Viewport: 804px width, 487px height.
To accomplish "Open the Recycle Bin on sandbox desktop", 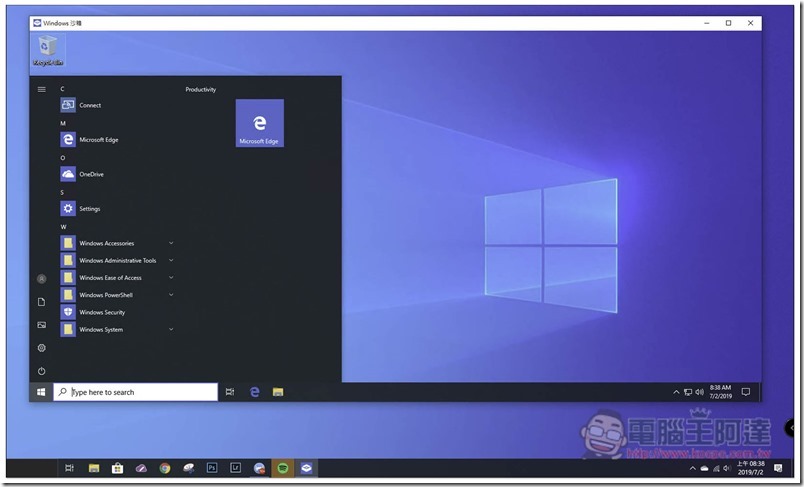I will coord(48,50).
